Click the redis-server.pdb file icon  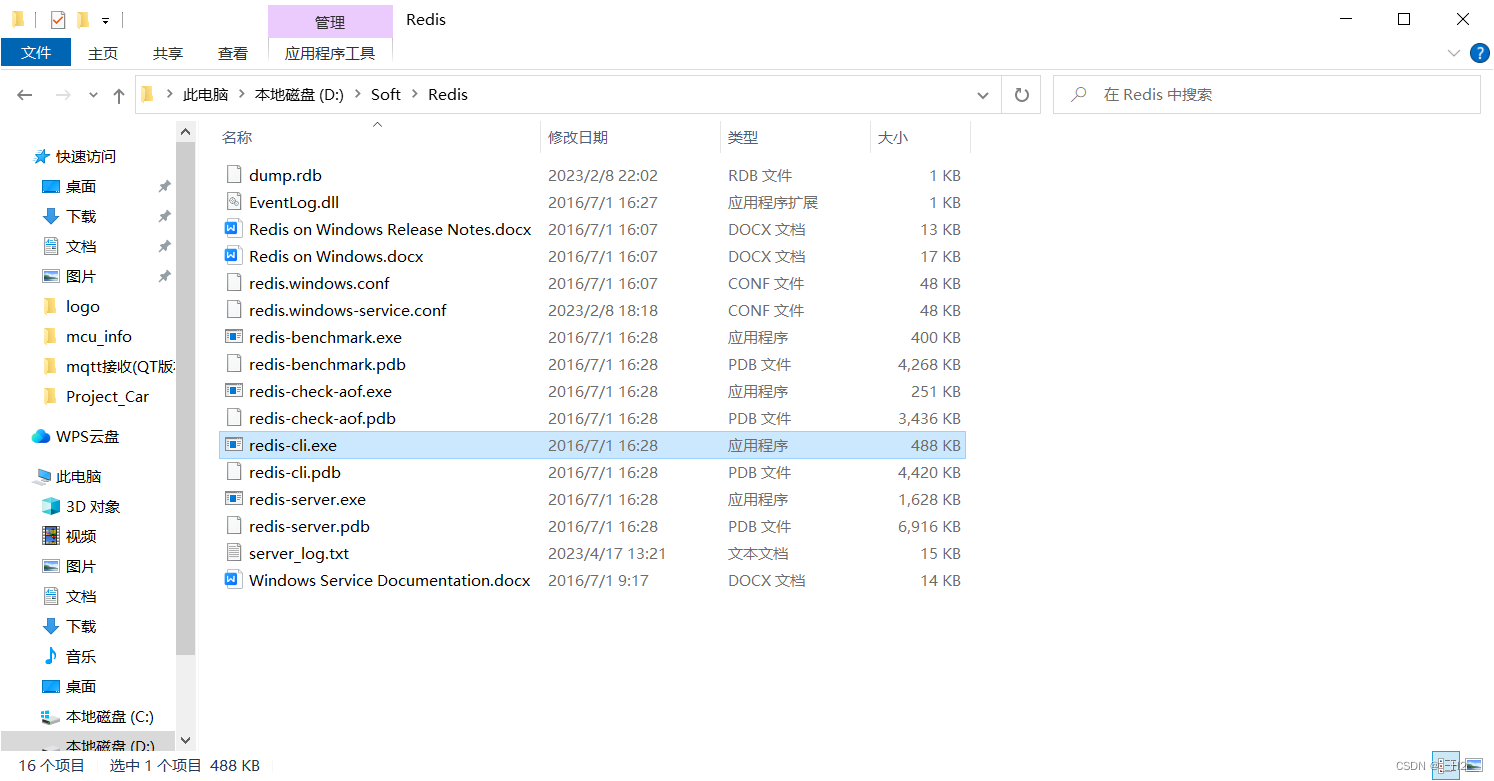pyautogui.click(x=234, y=526)
